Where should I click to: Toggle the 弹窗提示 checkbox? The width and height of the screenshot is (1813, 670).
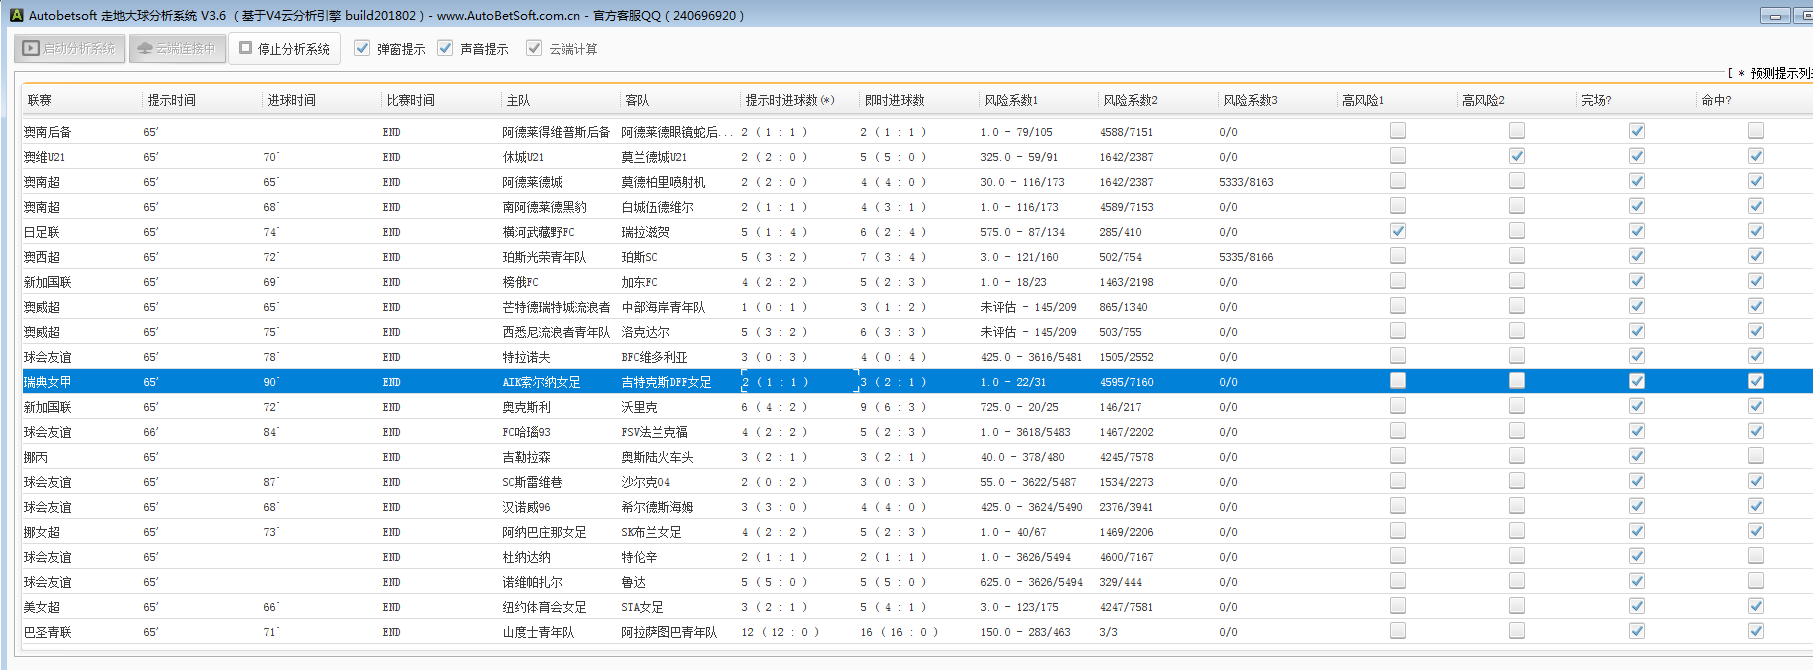[x=362, y=48]
